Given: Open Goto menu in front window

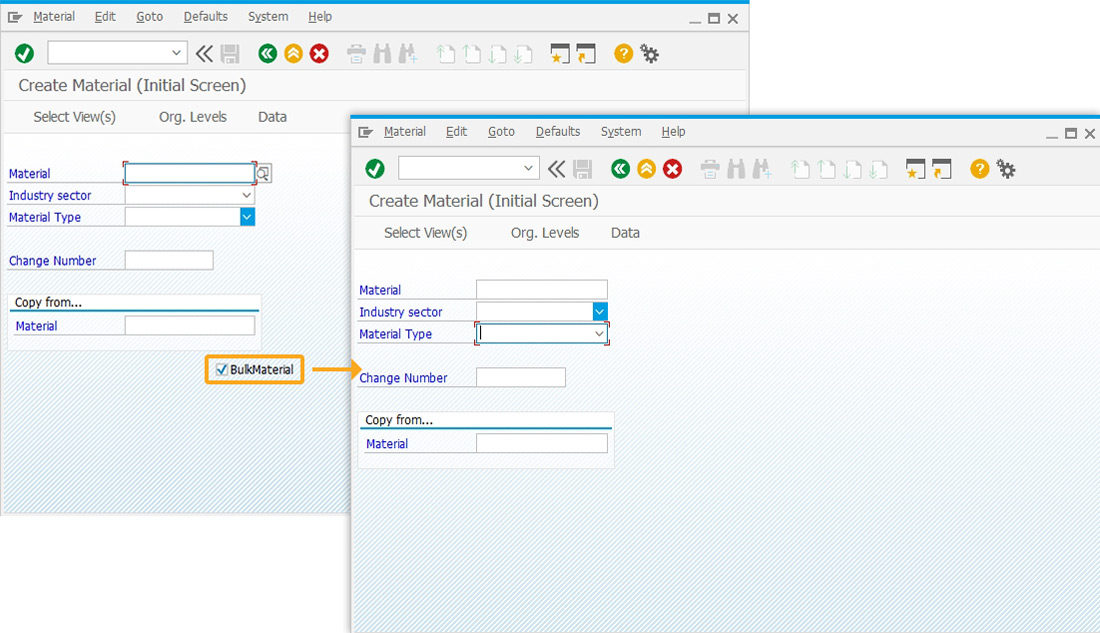Looking at the screenshot, I should pyautogui.click(x=501, y=132).
